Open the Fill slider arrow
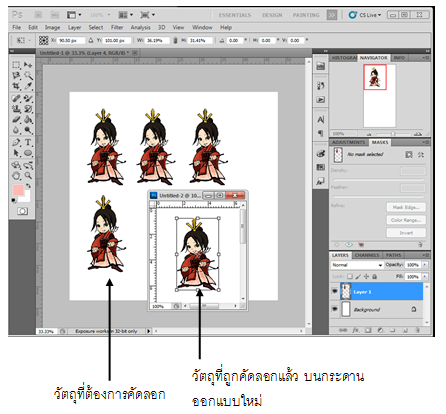 pyautogui.click(x=425, y=276)
